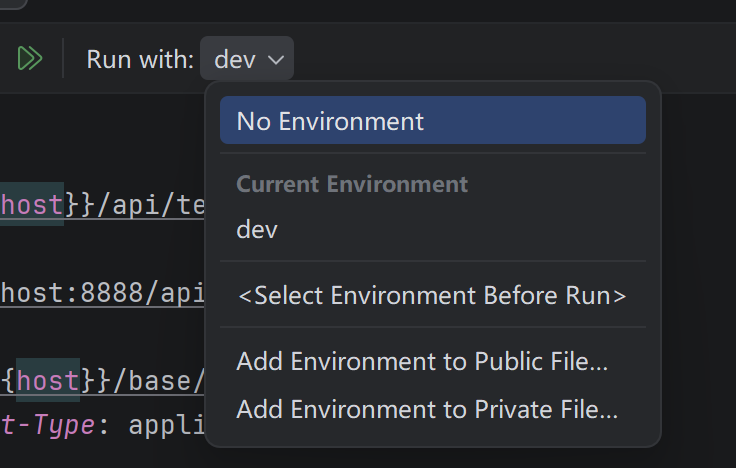Click the green Run All Requests icon
Screen dimensions: 736x468
tap(30, 59)
